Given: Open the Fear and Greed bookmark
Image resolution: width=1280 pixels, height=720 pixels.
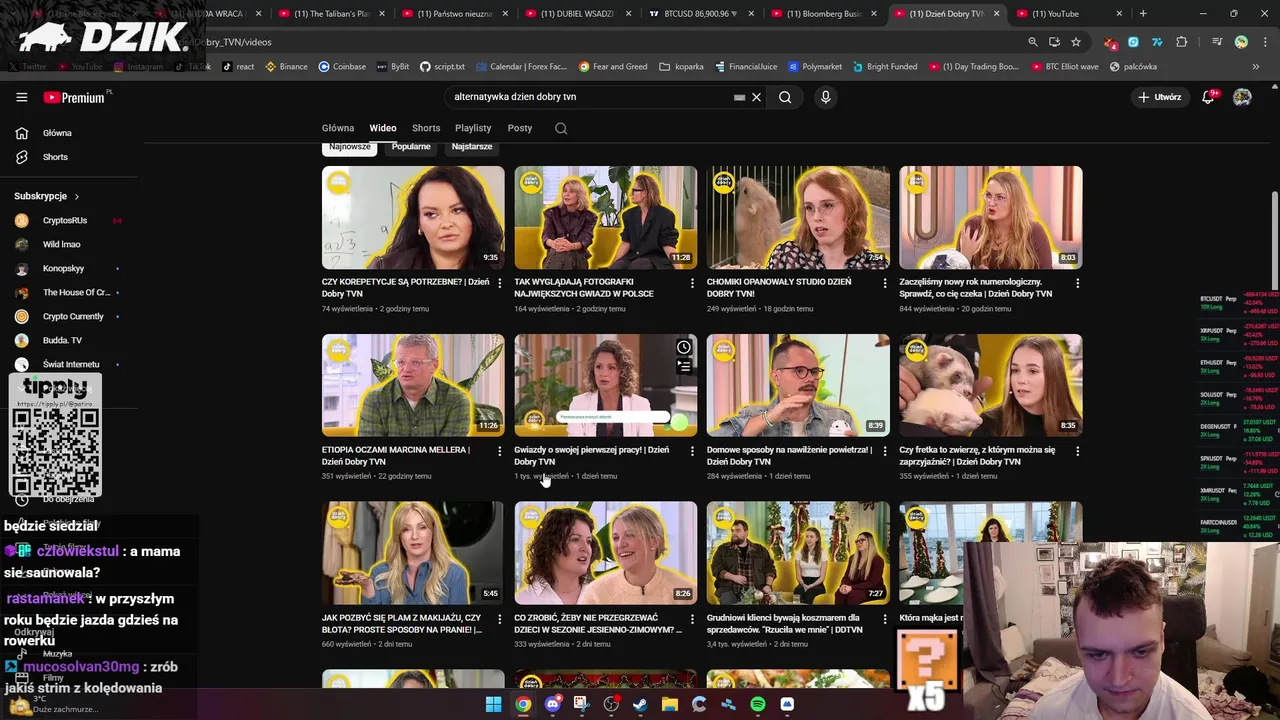Looking at the screenshot, I should click(613, 67).
